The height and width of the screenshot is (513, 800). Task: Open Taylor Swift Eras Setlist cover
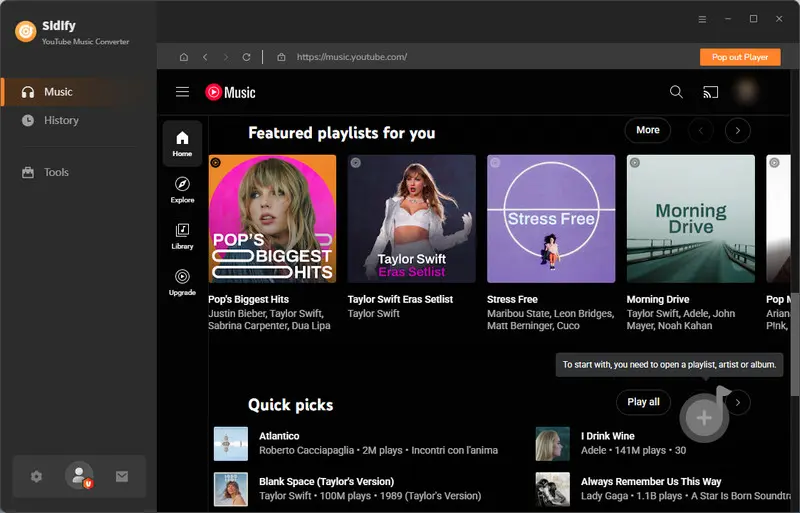(412, 219)
